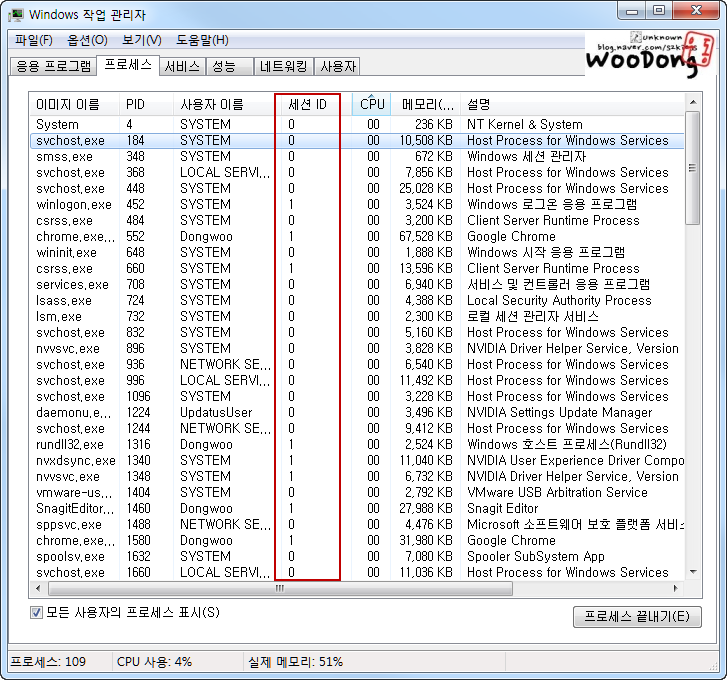
Task: Switch to the 서비스 tab
Action: [182, 66]
